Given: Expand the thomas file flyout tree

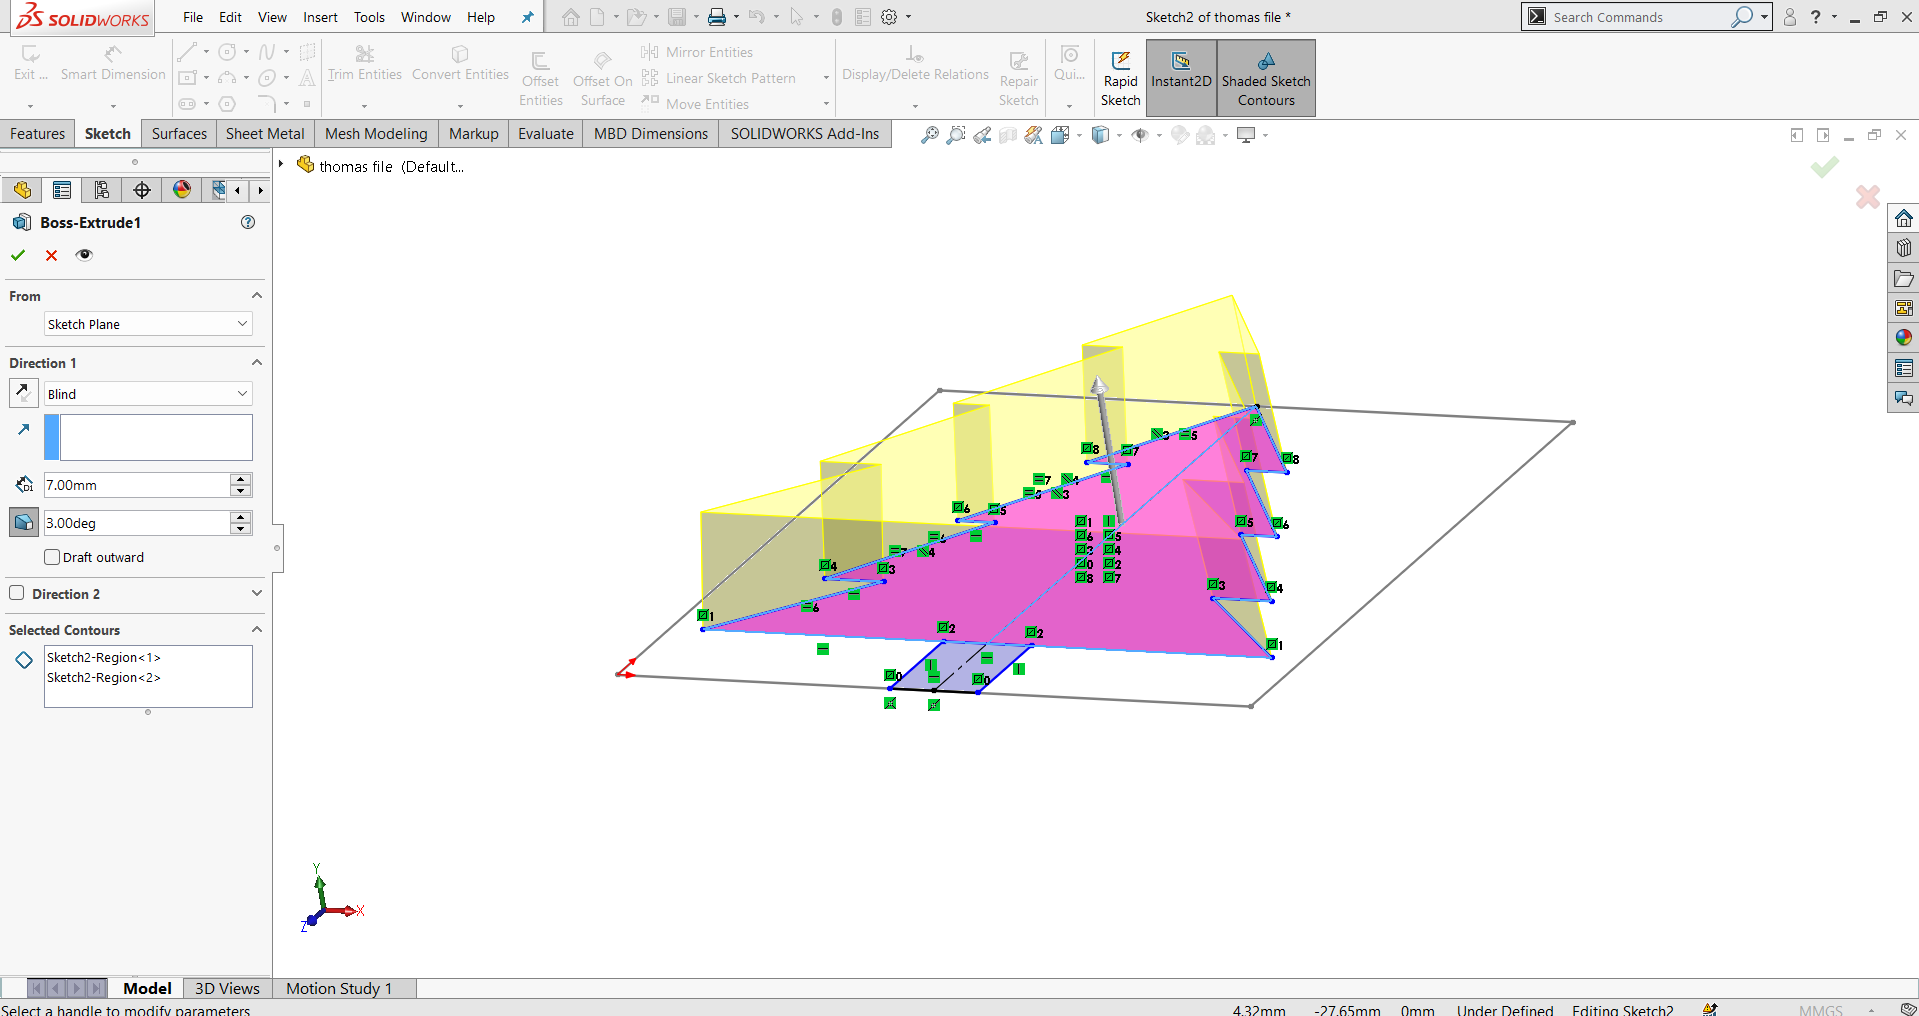Looking at the screenshot, I should click(281, 165).
